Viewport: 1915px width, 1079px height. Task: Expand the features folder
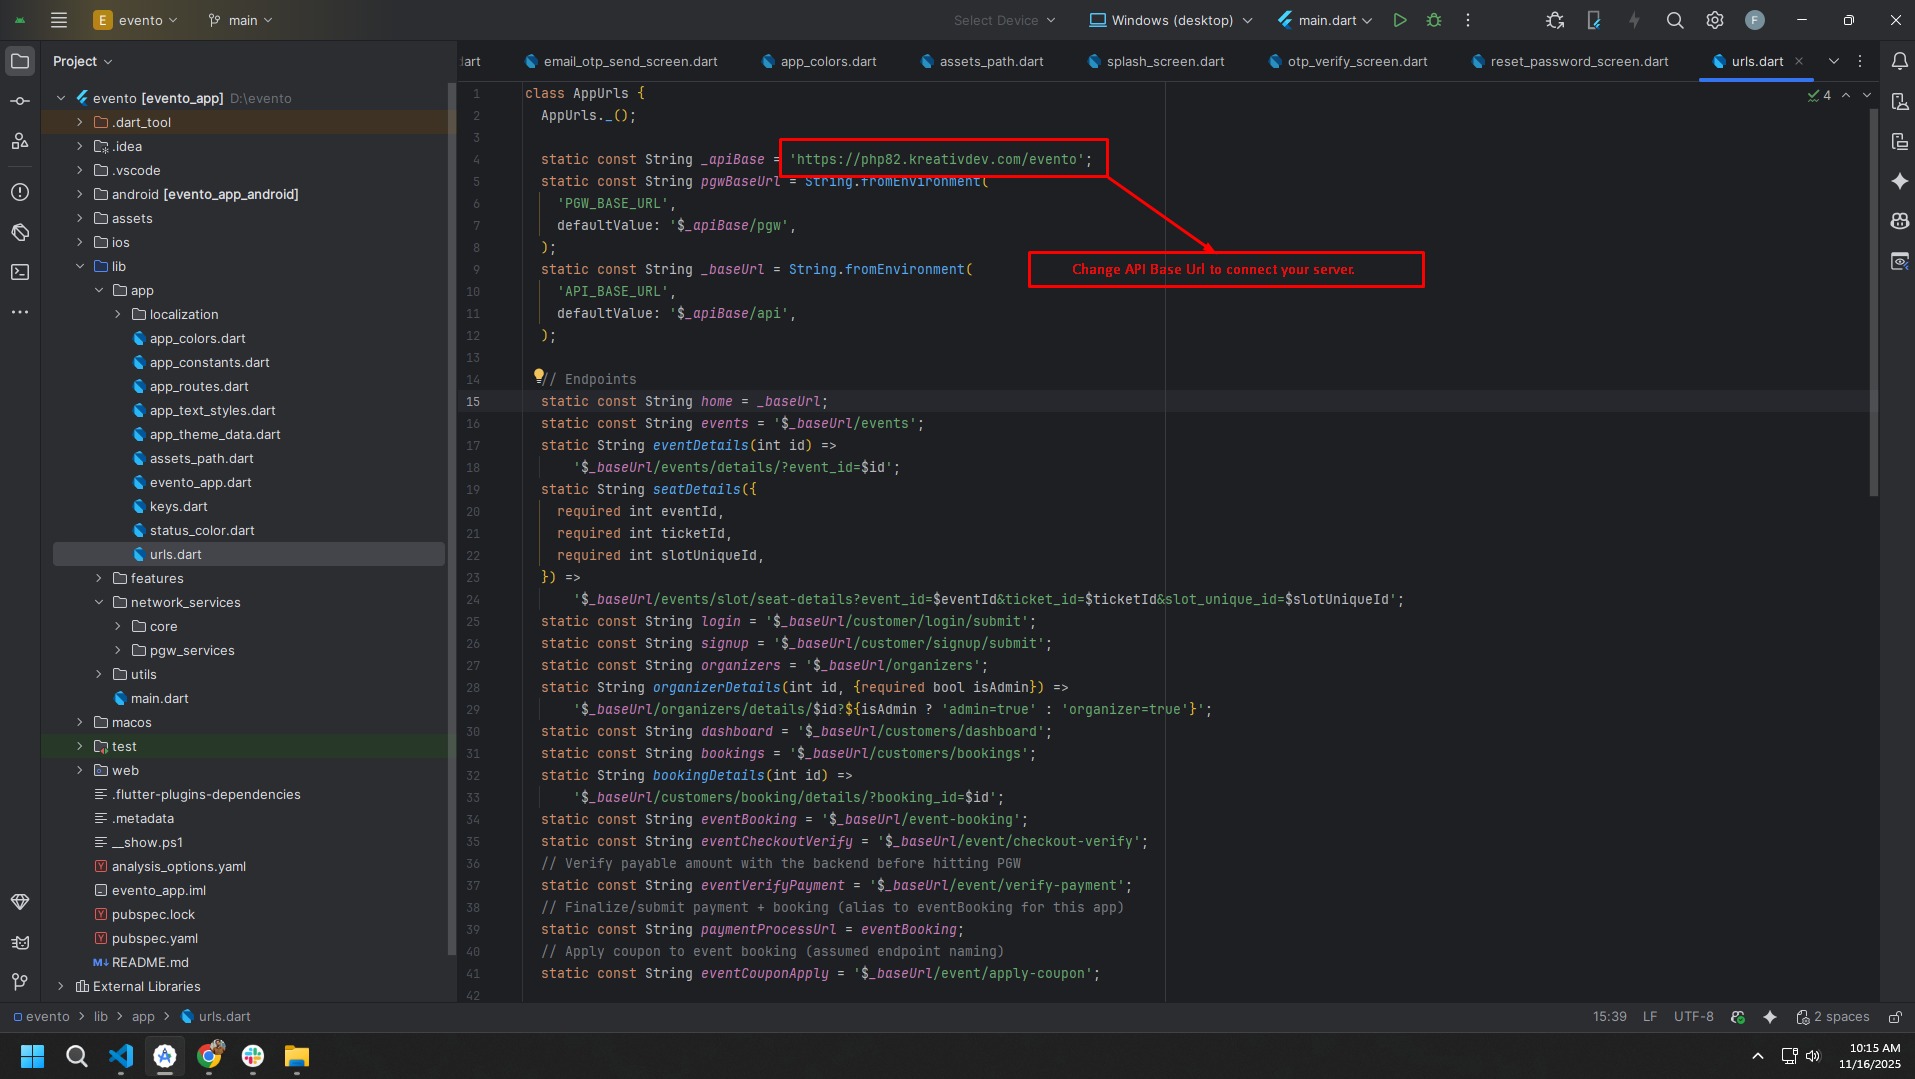pos(98,578)
